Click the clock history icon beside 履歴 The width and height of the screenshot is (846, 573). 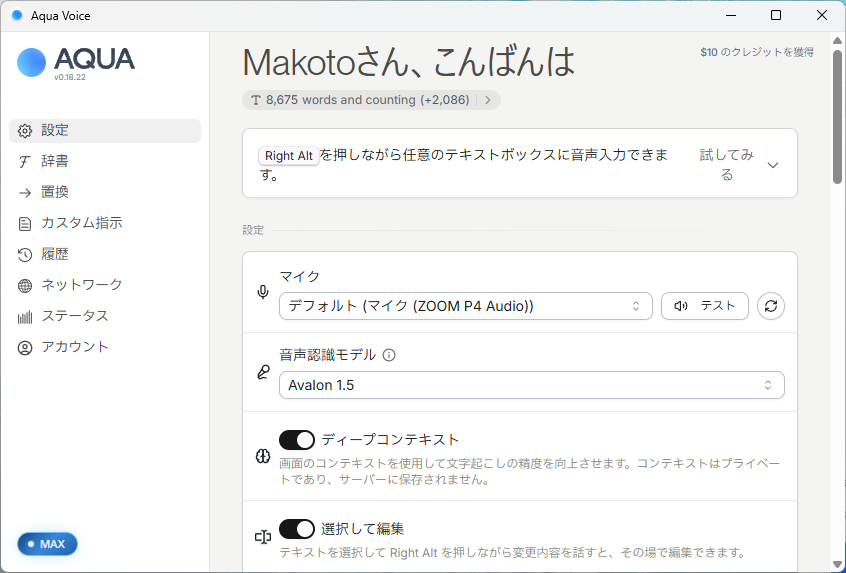[x=25, y=255]
